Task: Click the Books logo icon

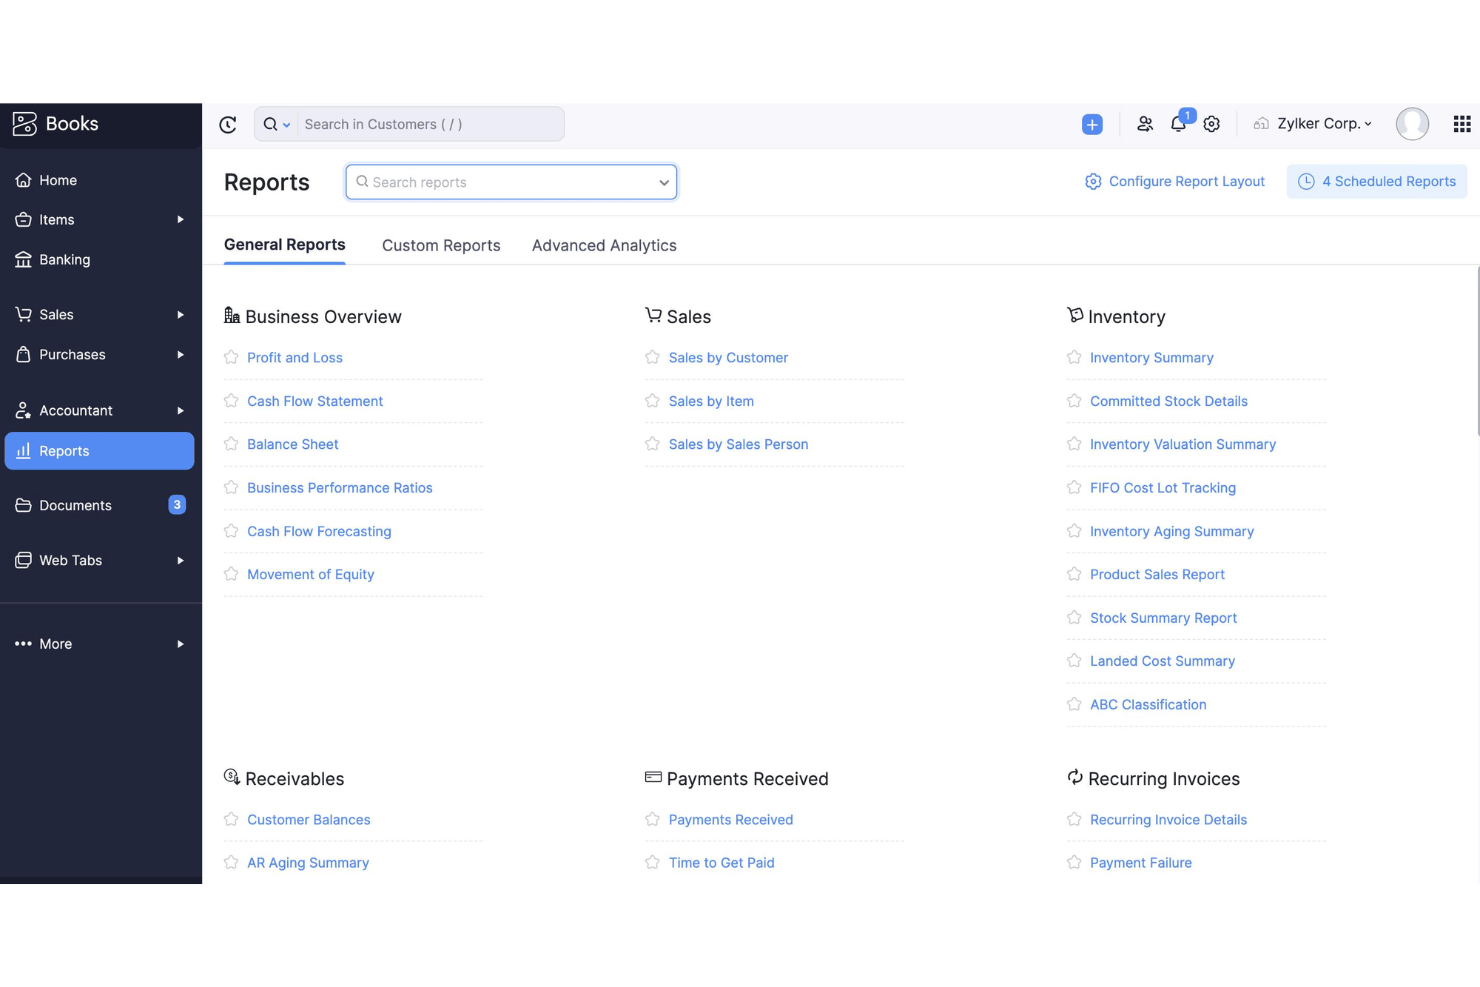Action: 24,123
